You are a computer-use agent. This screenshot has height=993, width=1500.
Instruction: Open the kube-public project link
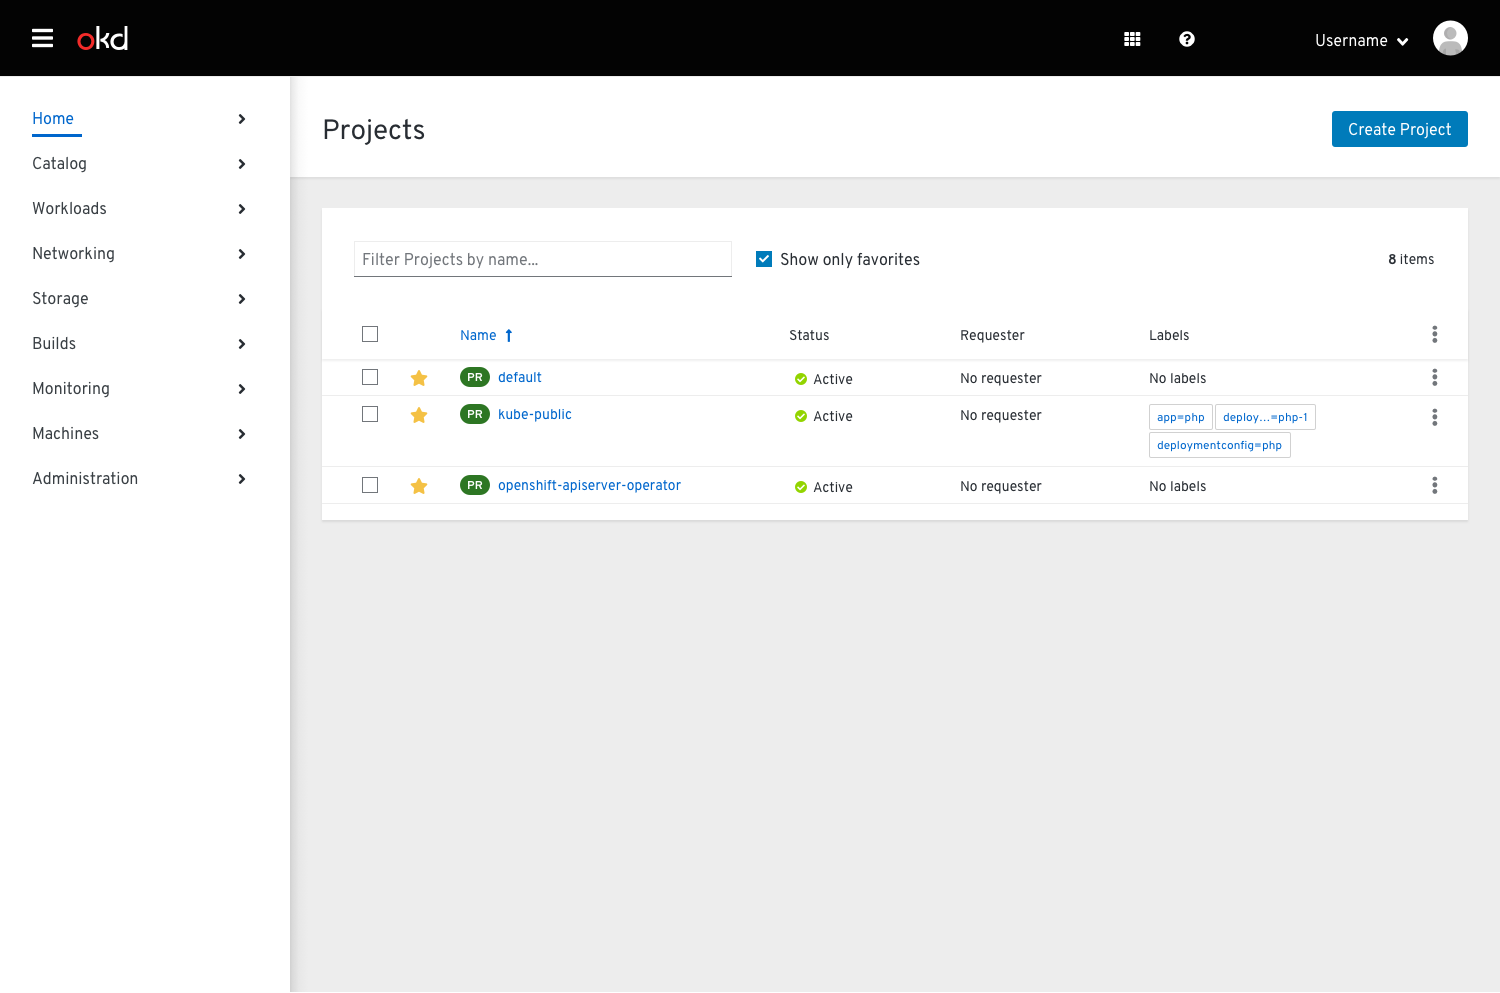[x=535, y=414]
